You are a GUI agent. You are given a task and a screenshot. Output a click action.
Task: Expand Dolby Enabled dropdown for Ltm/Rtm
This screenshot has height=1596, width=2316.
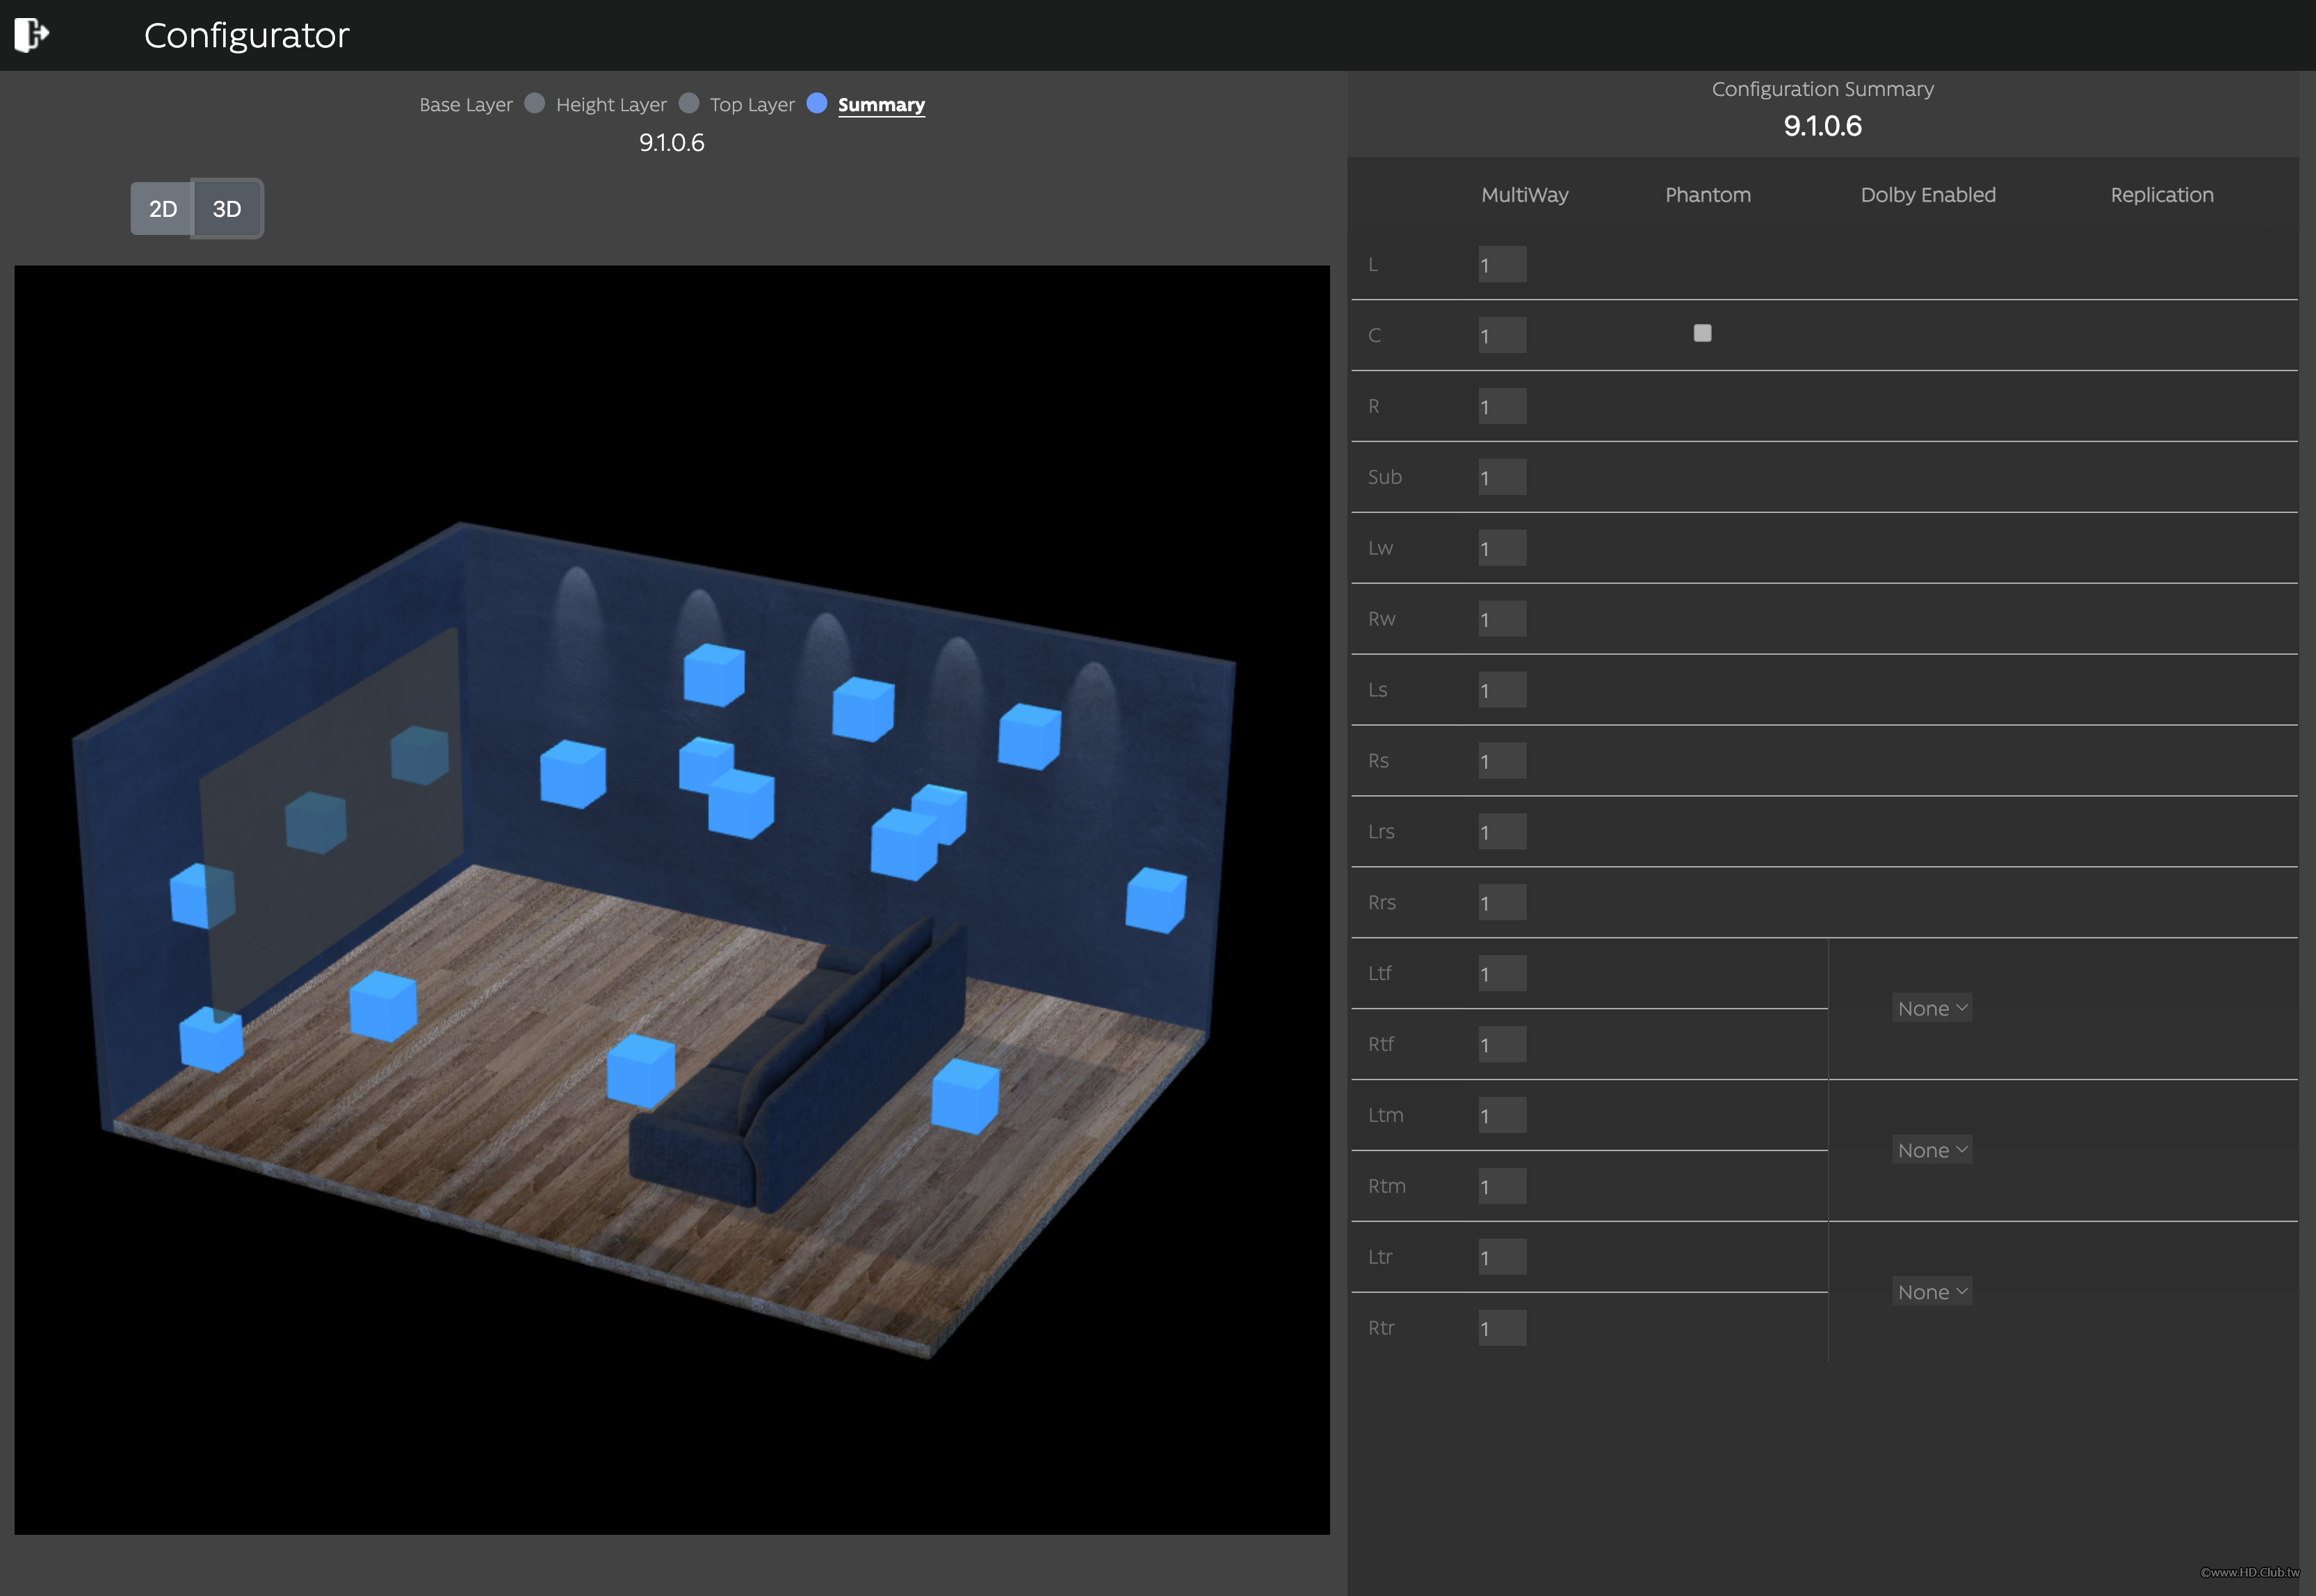coord(1931,1150)
